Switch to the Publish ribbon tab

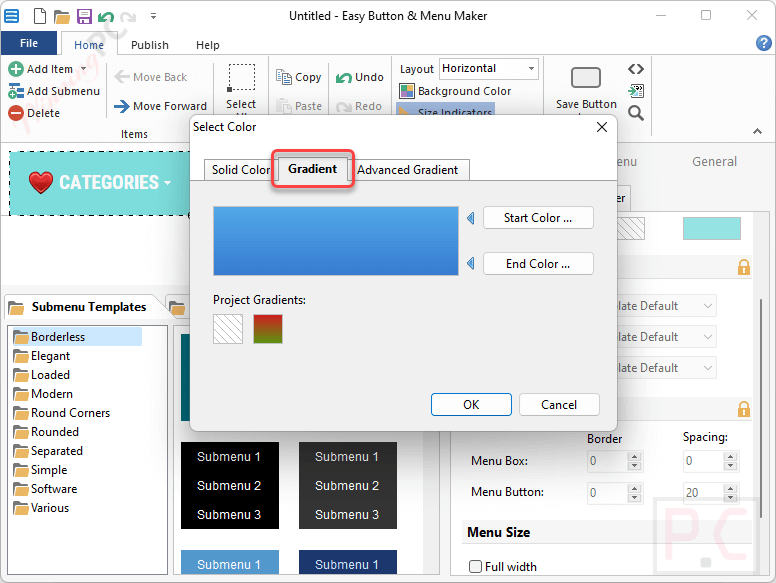click(x=149, y=45)
